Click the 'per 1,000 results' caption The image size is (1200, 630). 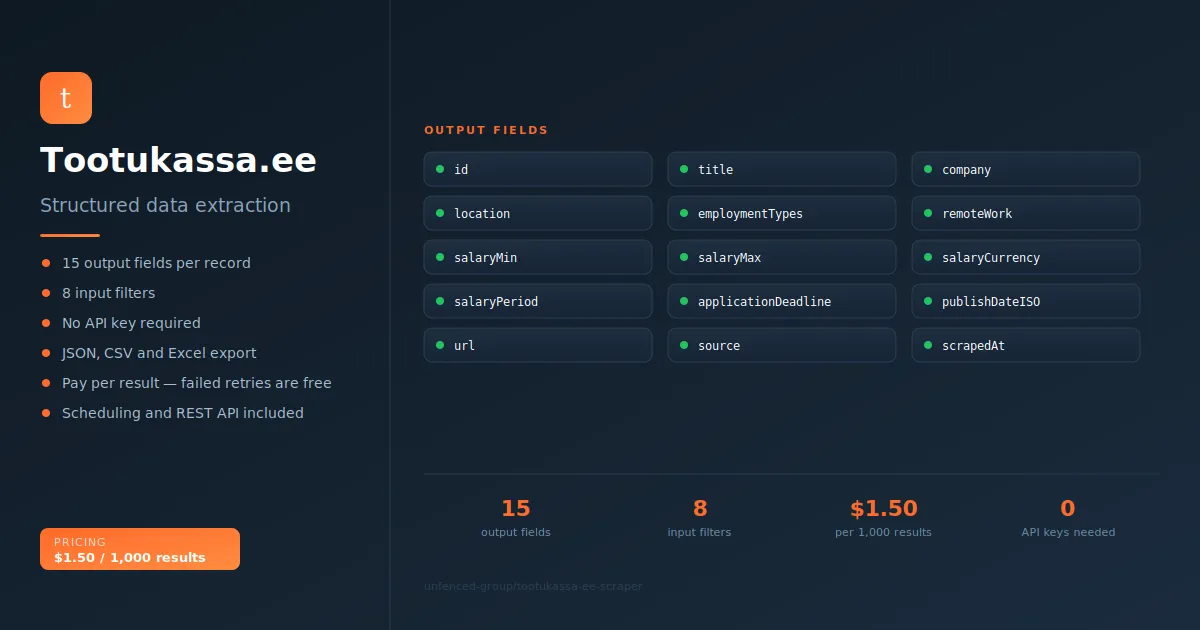coord(884,532)
